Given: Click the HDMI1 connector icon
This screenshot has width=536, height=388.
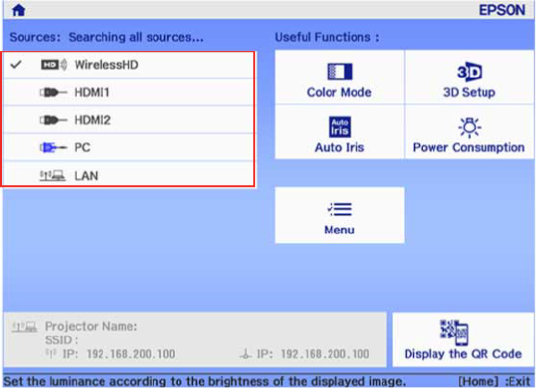Looking at the screenshot, I should (x=53, y=92).
